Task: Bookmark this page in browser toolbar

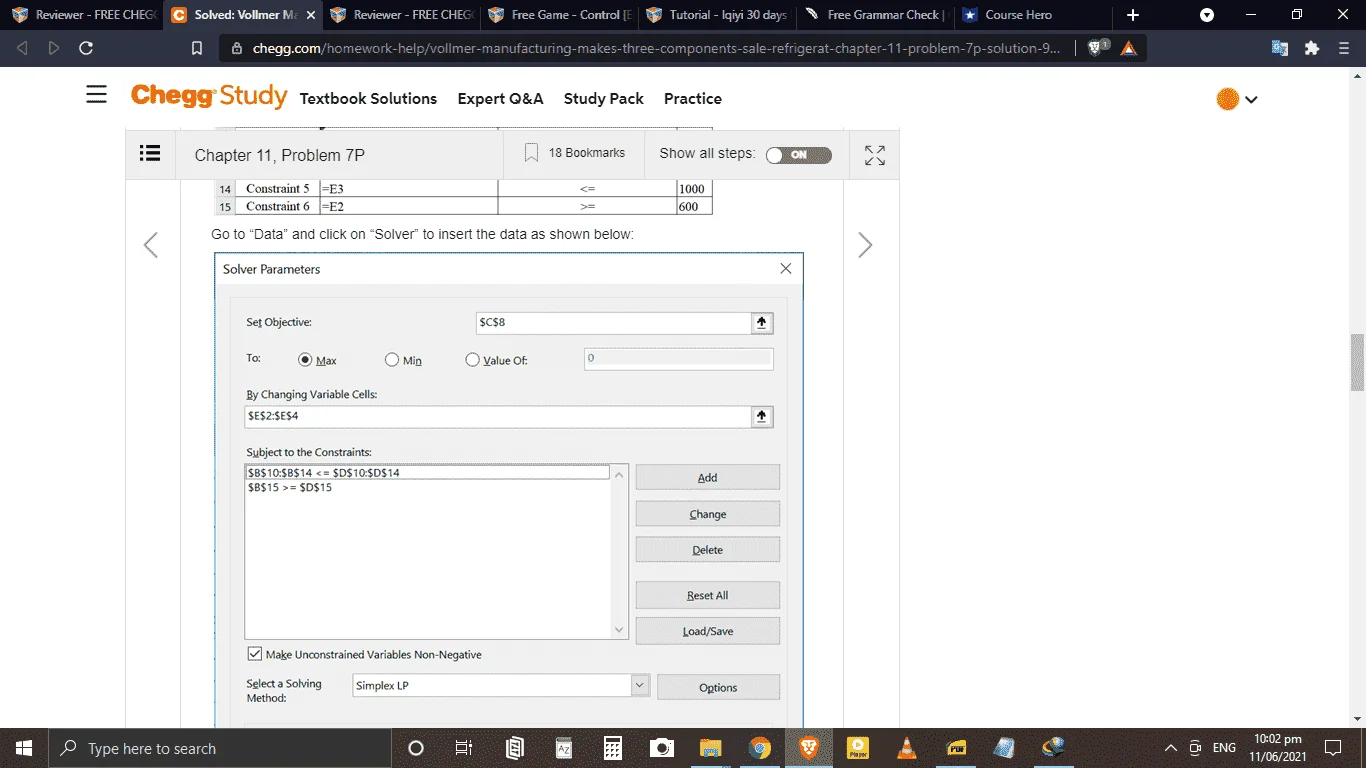Action: (x=197, y=48)
